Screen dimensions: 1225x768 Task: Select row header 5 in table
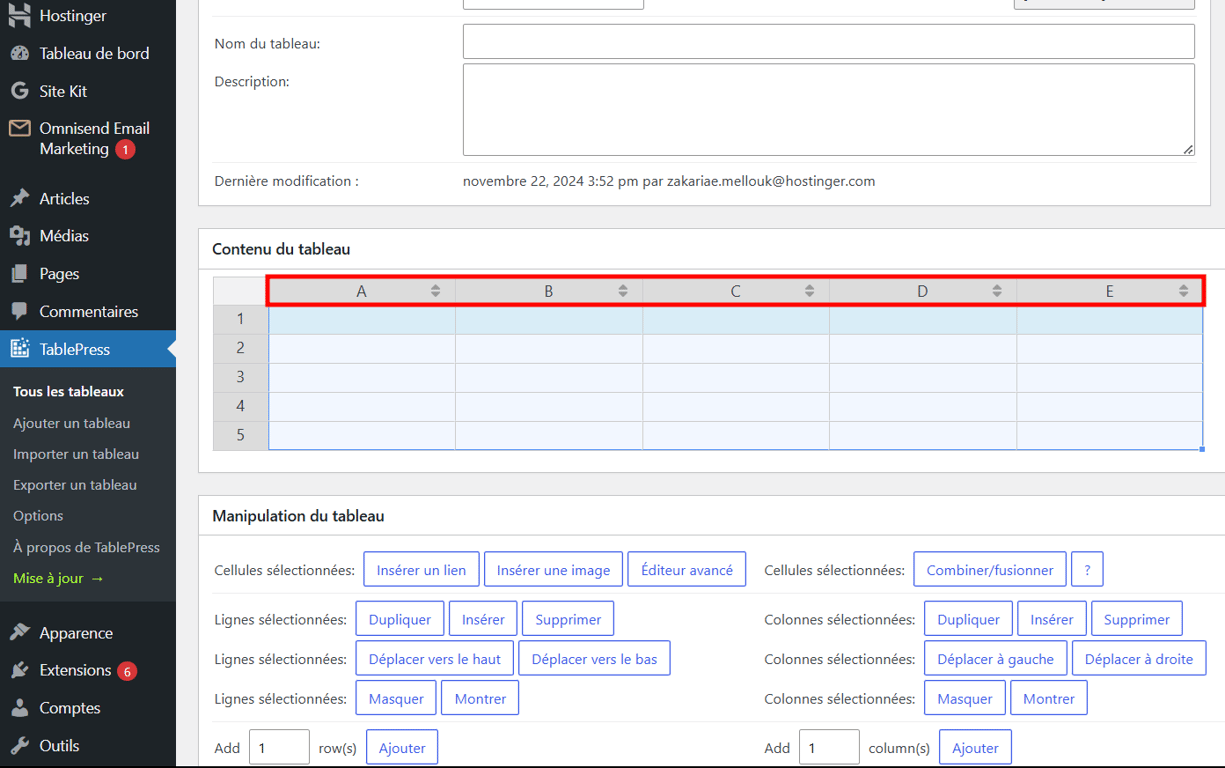[241, 435]
